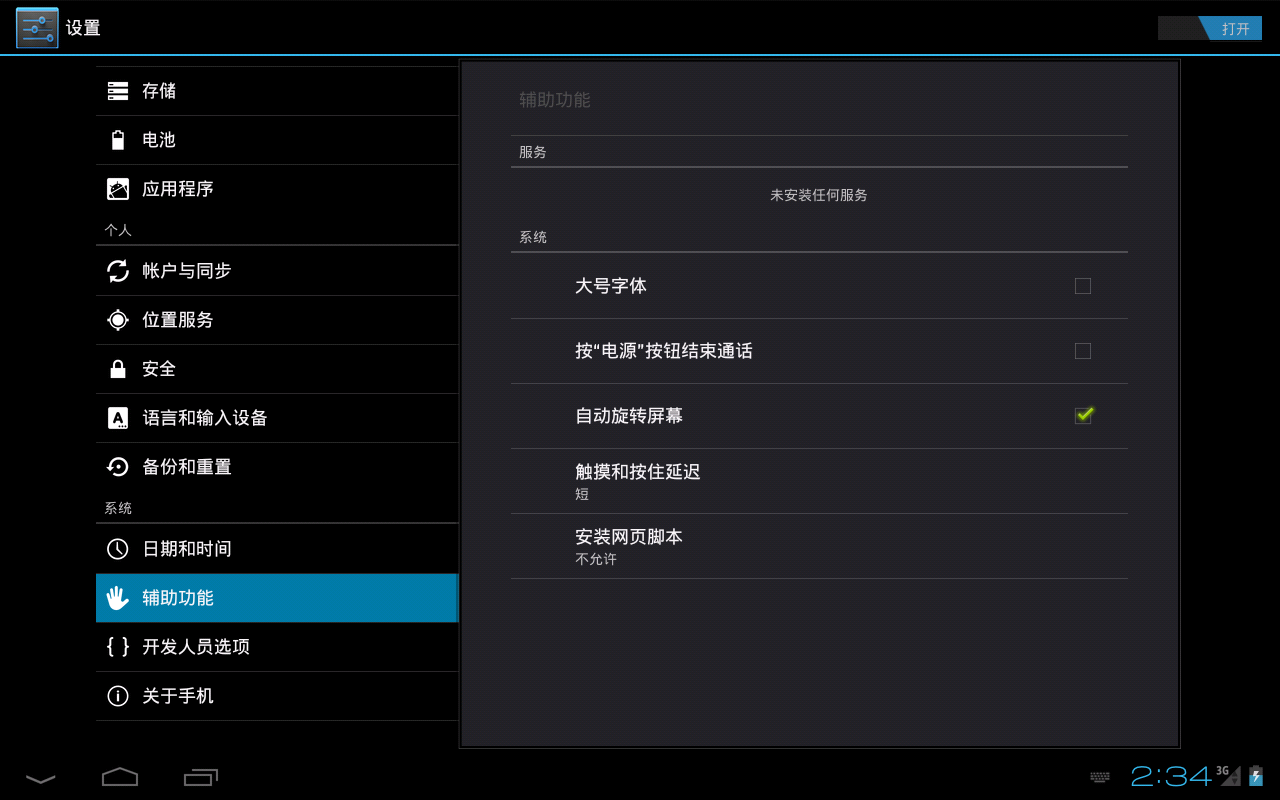The width and height of the screenshot is (1280, 800).
Task: Tap the 短 value under 触摸和按住延迟
Action: [x=582, y=494]
